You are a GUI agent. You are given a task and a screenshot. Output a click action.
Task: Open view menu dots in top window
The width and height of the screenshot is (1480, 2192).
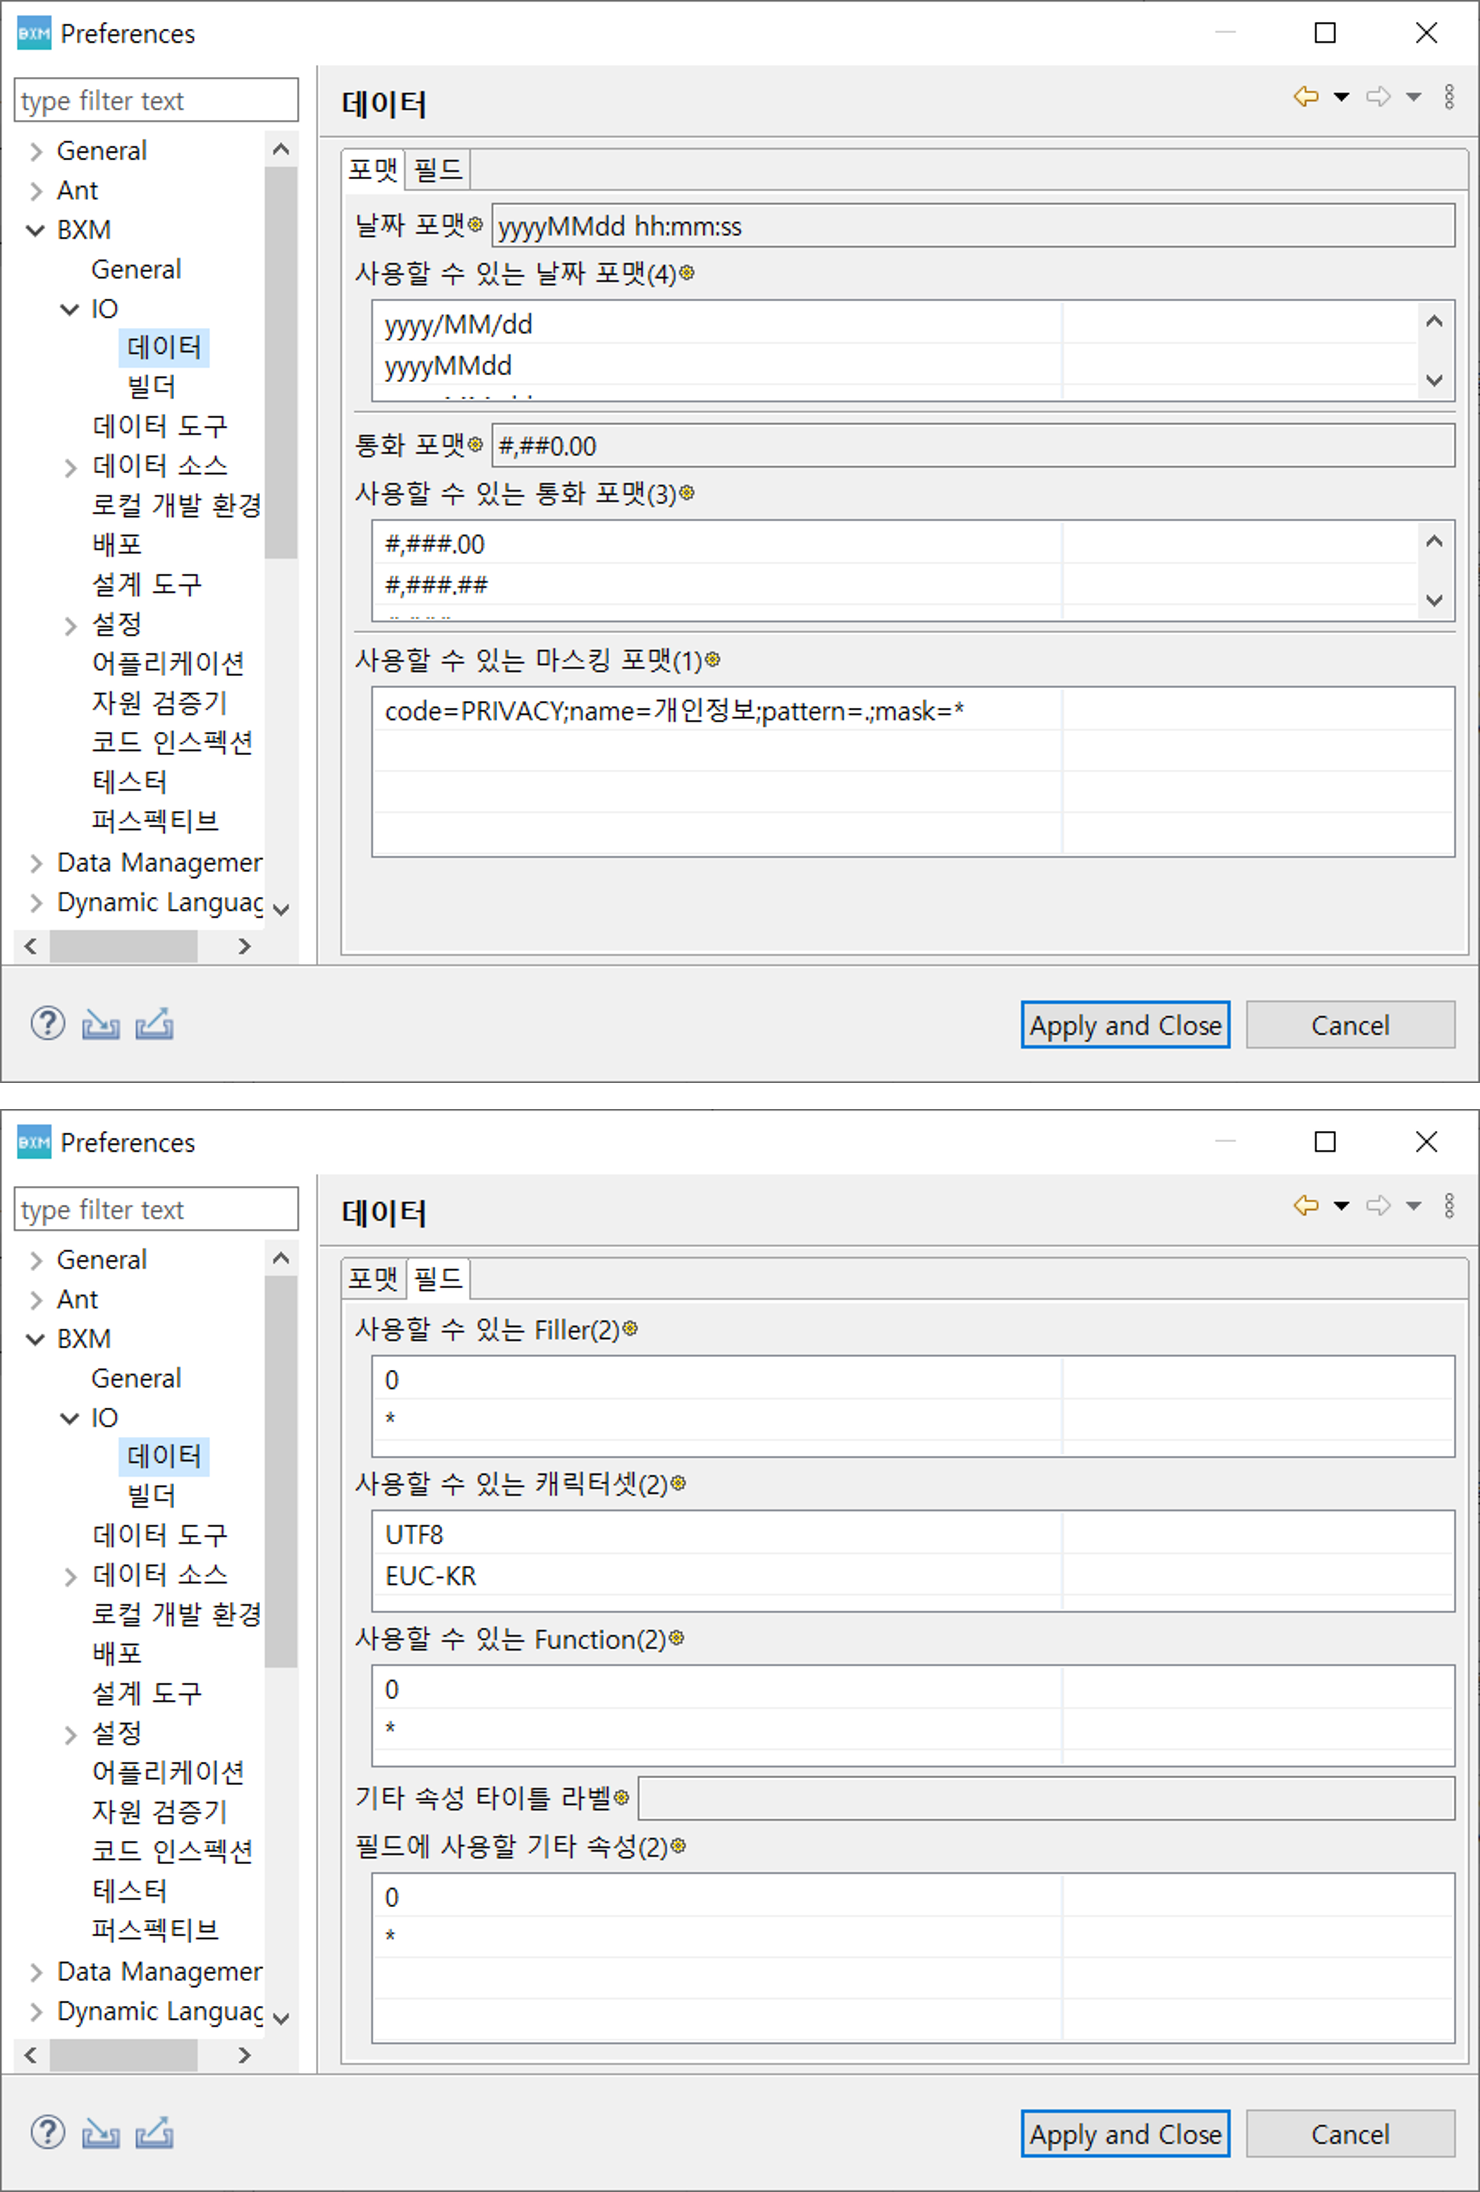point(1449,96)
